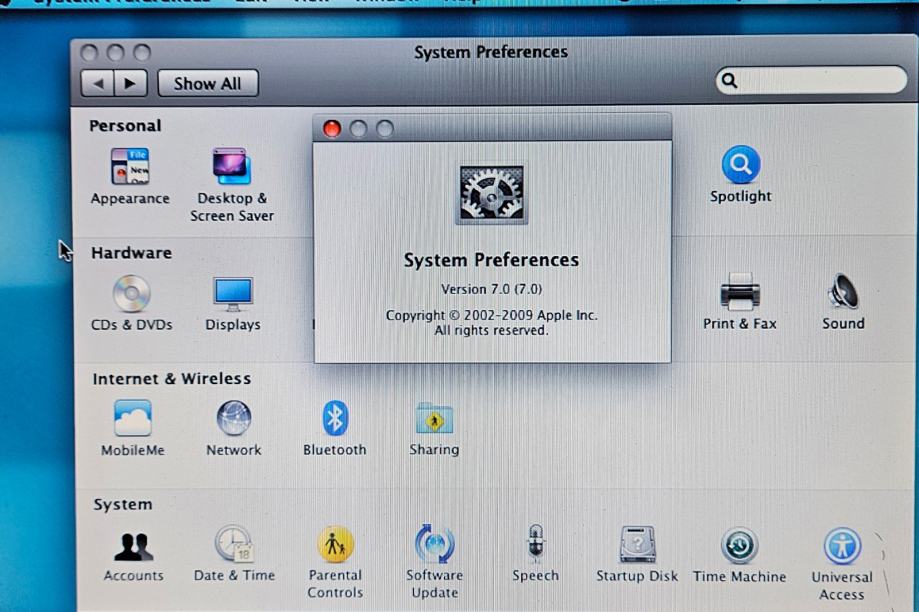This screenshot has height=612, width=919.
Task: Zoom the main System Preferences window
Action: [x=142, y=53]
